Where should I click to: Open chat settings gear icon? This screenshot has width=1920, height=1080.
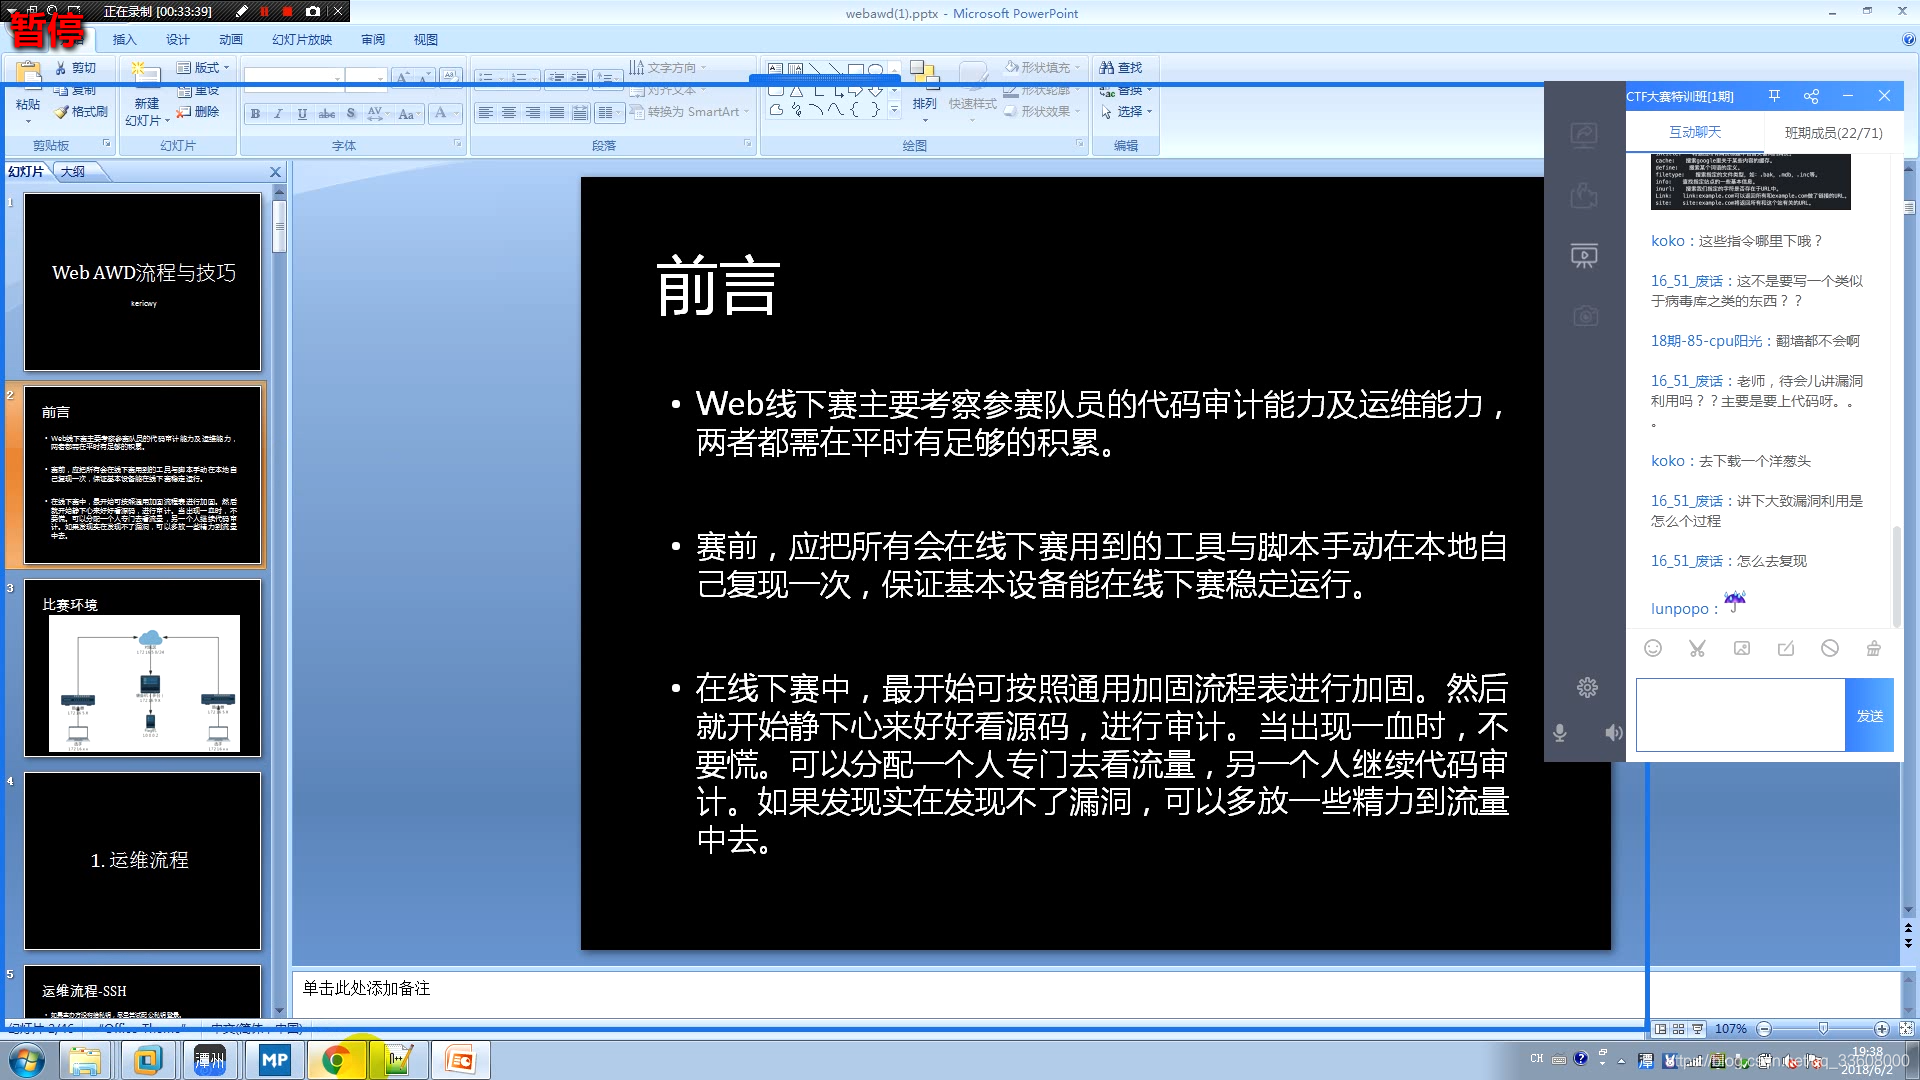coord(1587,687)
